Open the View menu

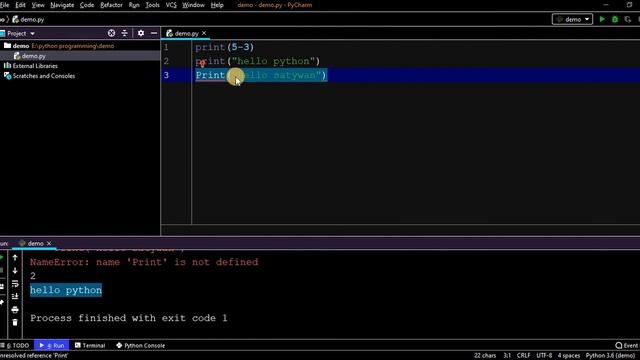[38, 5]
